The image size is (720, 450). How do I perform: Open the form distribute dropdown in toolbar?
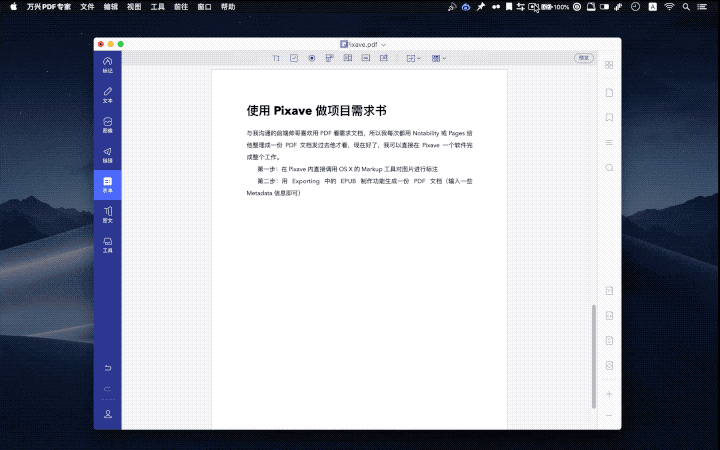pos(439,59)
